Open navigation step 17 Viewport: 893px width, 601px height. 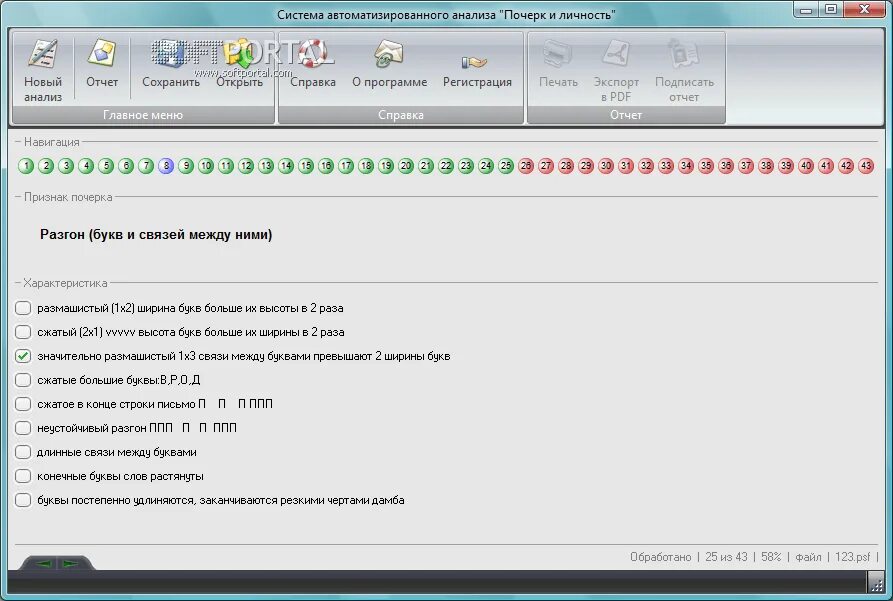coord(346,166)
